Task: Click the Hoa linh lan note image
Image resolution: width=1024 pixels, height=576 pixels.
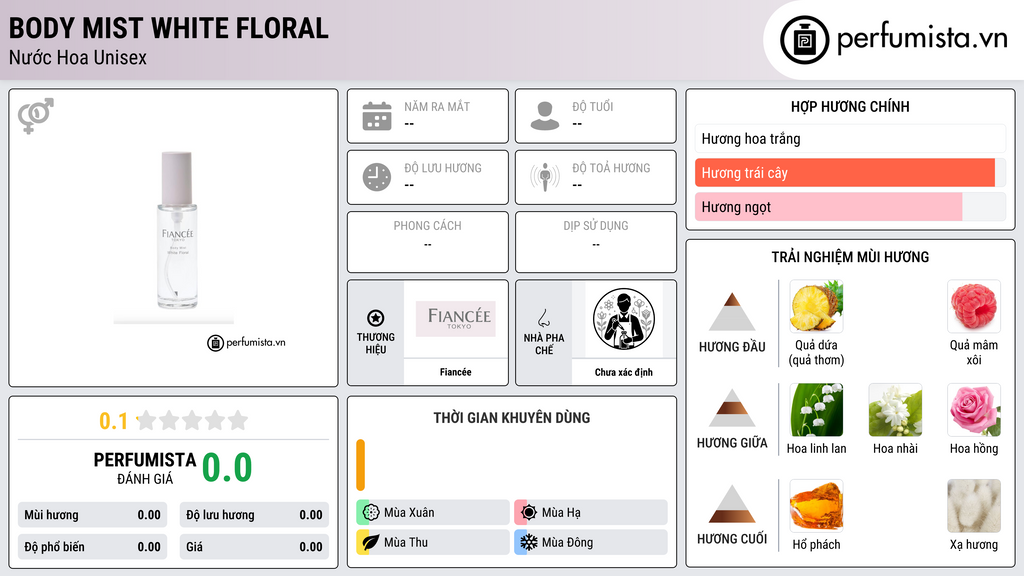Action: click(816, 409)
